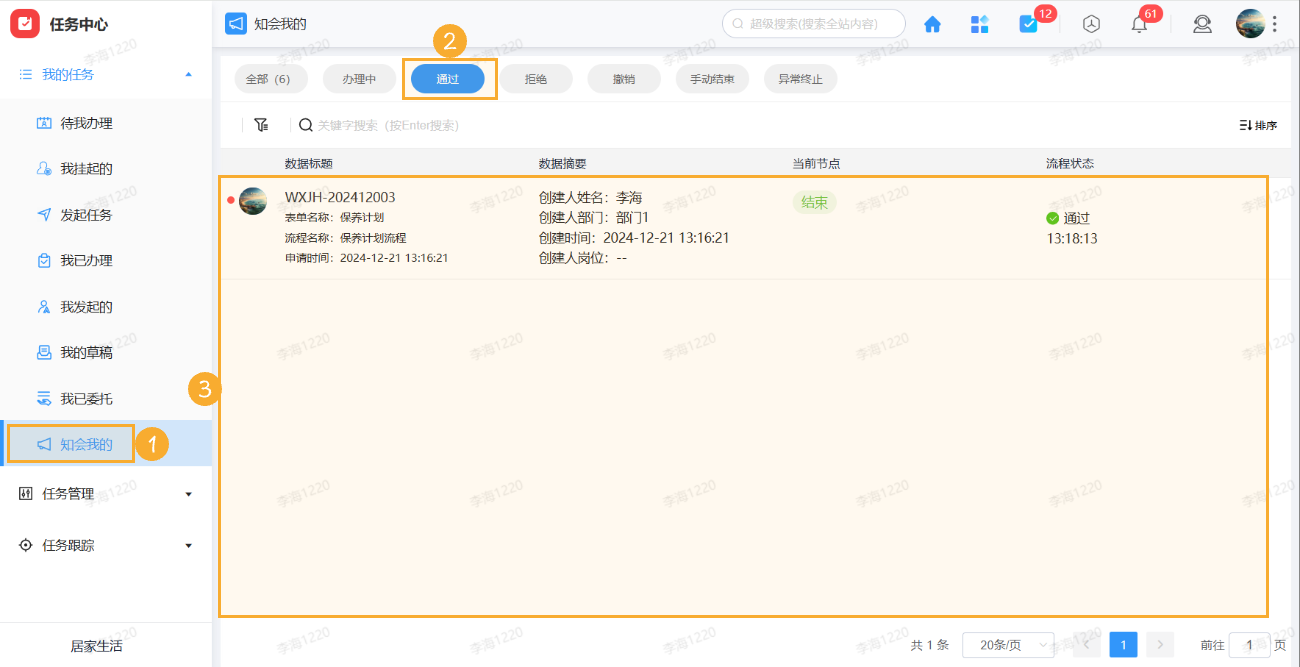Viewport: 1300px width, 667px height.
Task: 切换到办理中标签
Action: [x=359, y=77]
